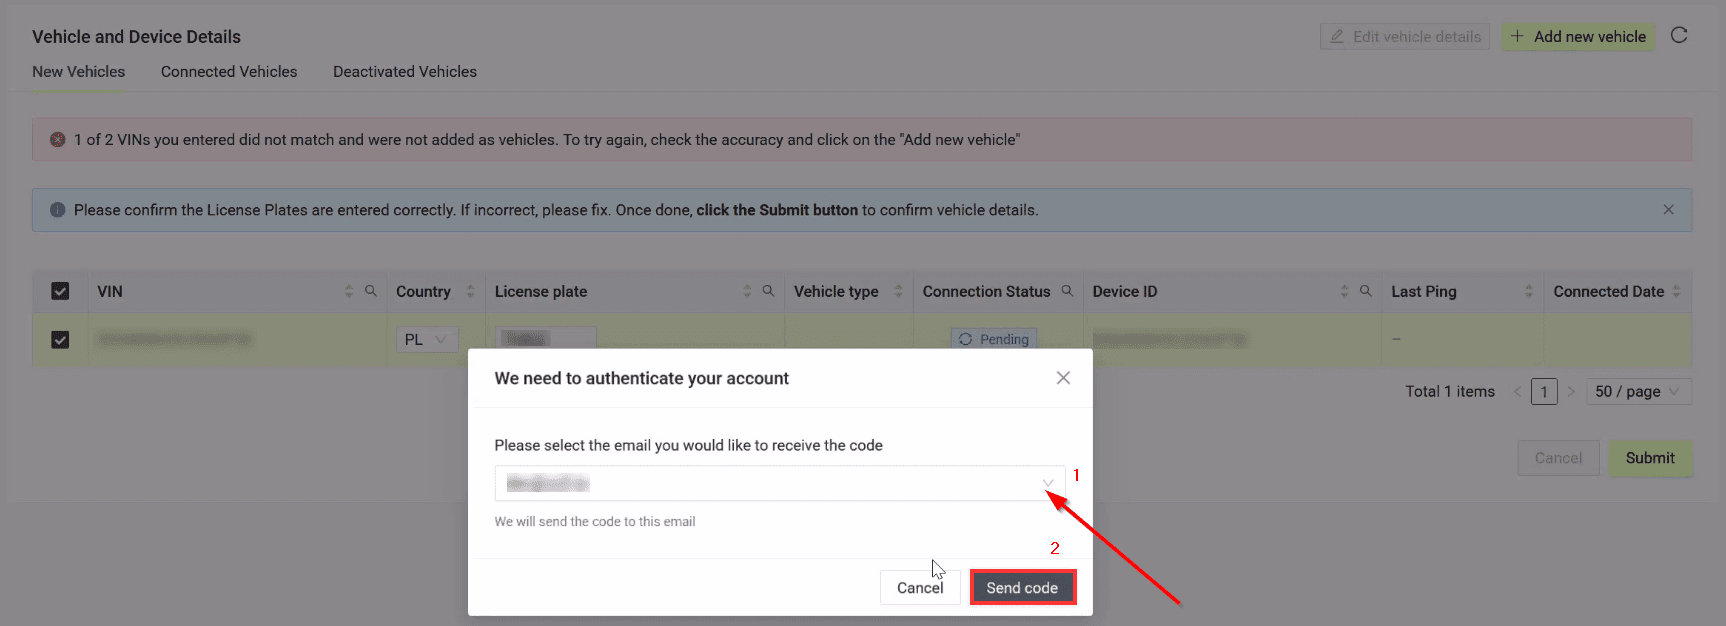Sort by Connected Date column arrows

tap(1676, 291)
